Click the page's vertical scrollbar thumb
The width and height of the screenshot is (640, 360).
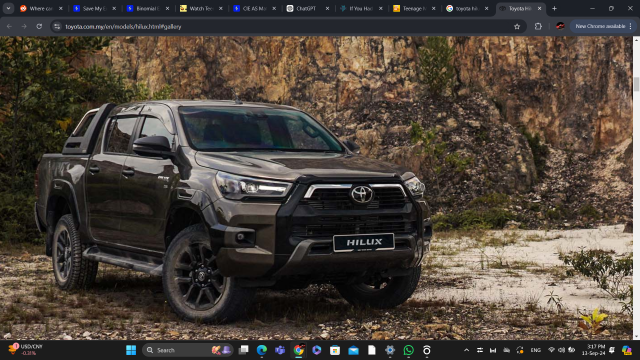tap(636, 84)
